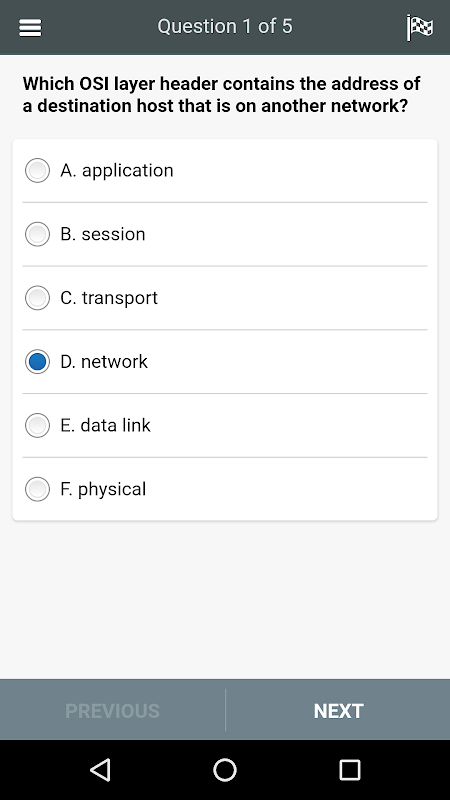Tap the checkered flag icon
Screen dimensions: 450x800
click(x=420, y=28)
